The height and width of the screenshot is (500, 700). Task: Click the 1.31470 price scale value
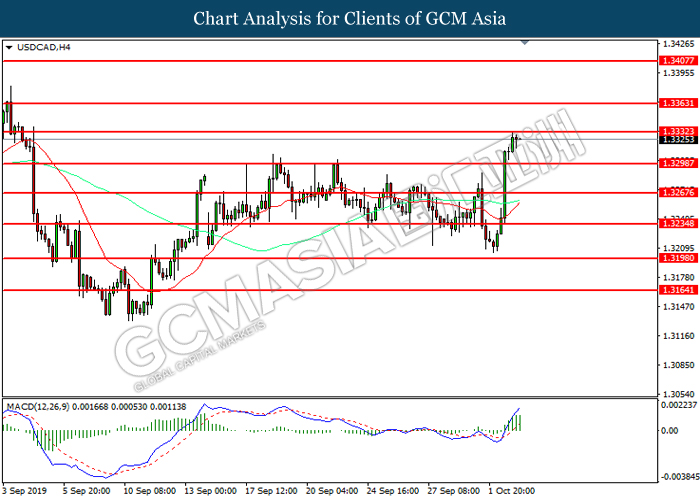pyautogui.click(x=679, y=307)
